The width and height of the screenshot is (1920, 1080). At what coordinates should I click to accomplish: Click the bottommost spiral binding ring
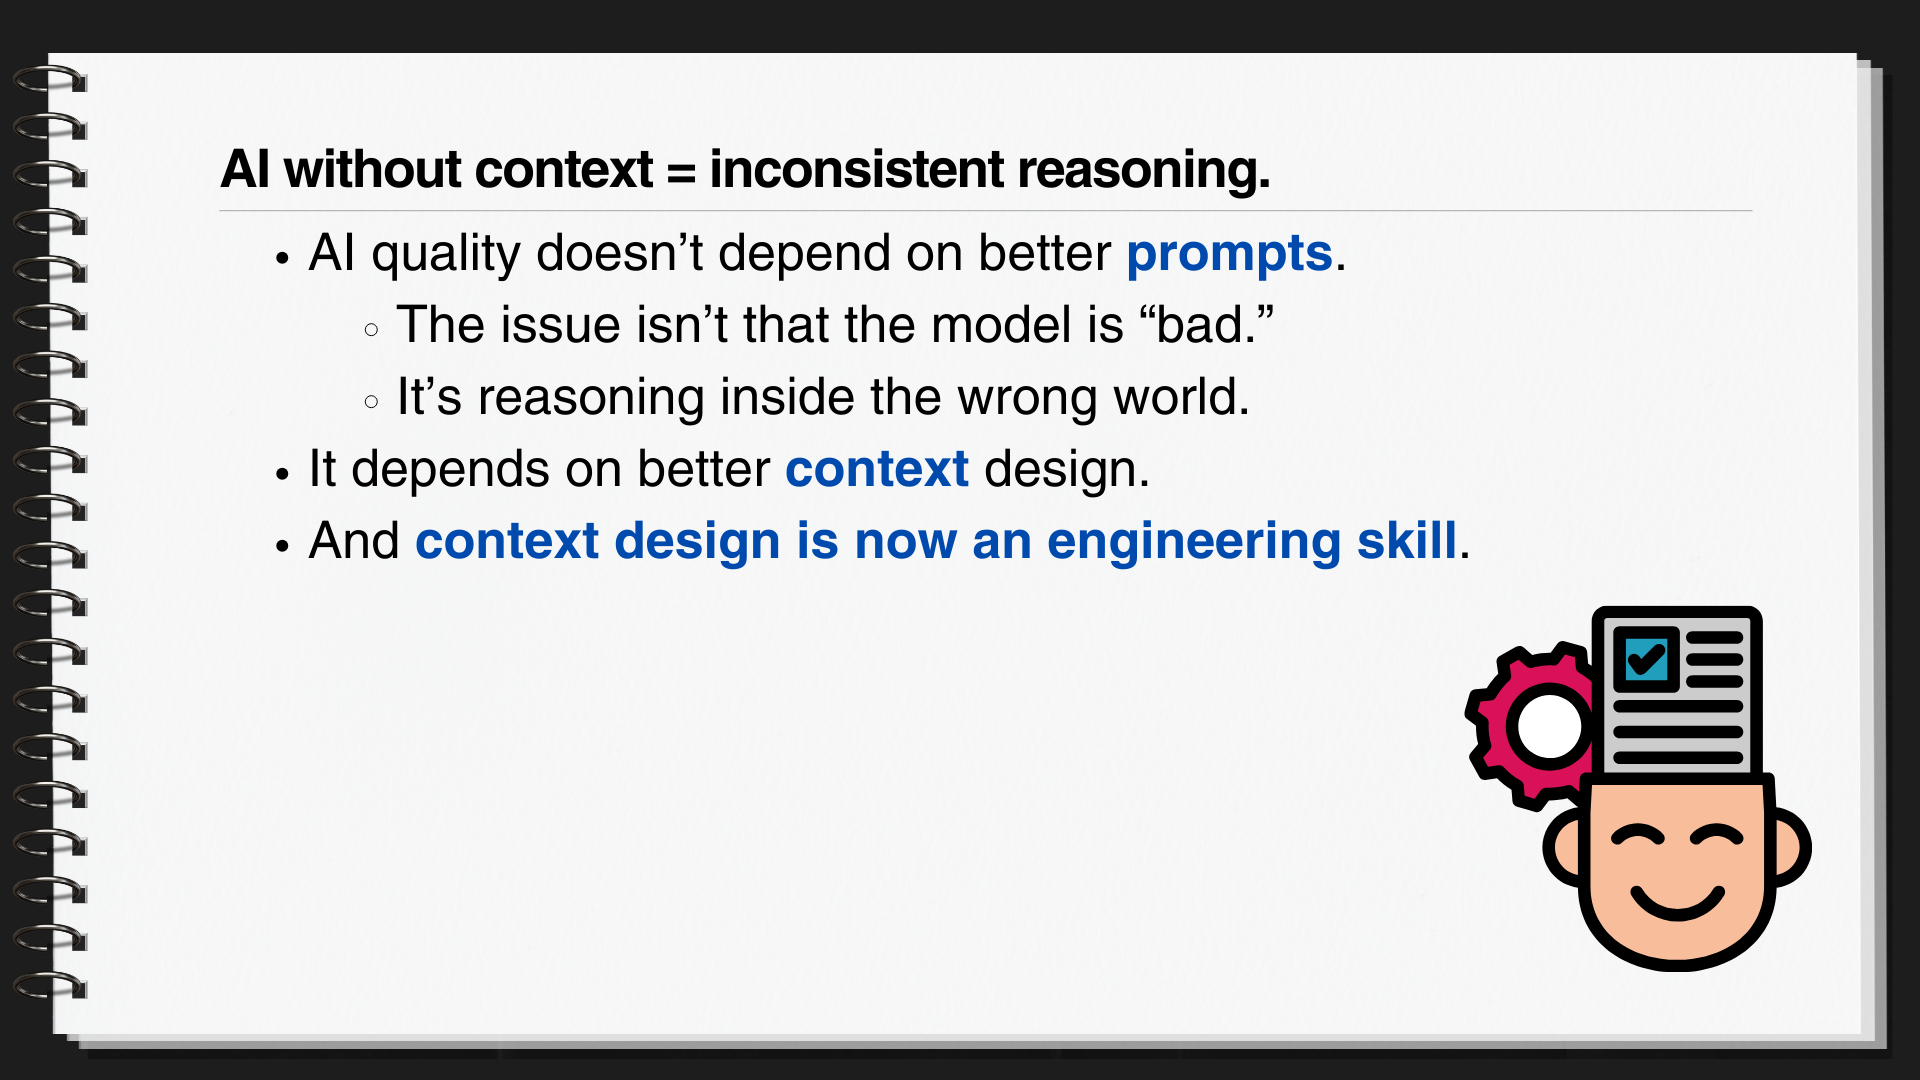pos(50,984)
